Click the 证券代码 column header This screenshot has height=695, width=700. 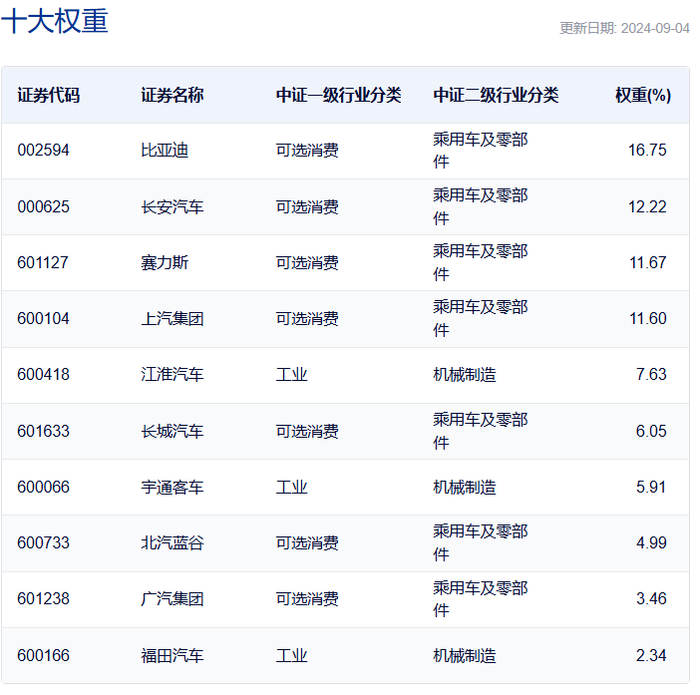pyautogui.click(x=49, y=95)
